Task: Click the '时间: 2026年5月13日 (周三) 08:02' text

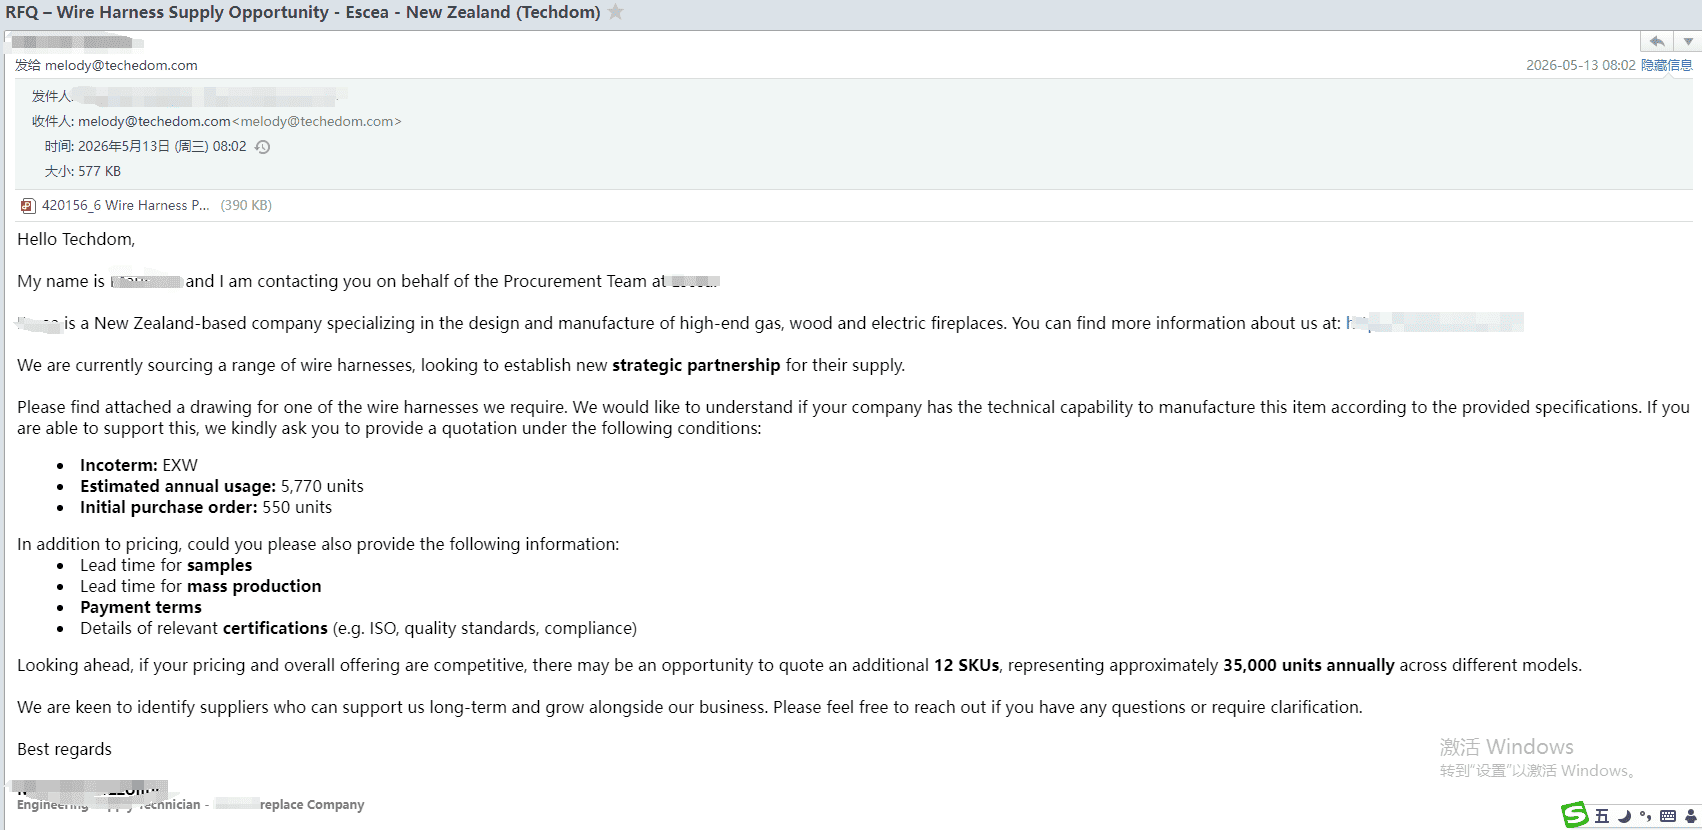Action: click(x=145, y=146)
